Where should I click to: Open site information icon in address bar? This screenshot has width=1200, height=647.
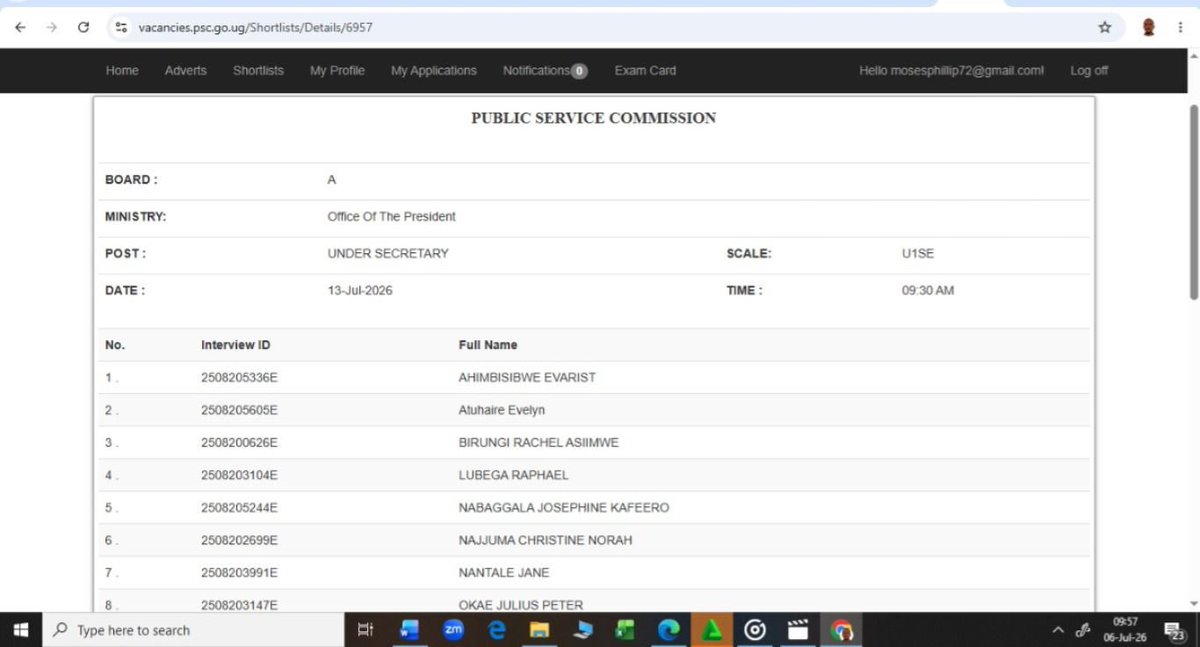click(x=122, y=28)
